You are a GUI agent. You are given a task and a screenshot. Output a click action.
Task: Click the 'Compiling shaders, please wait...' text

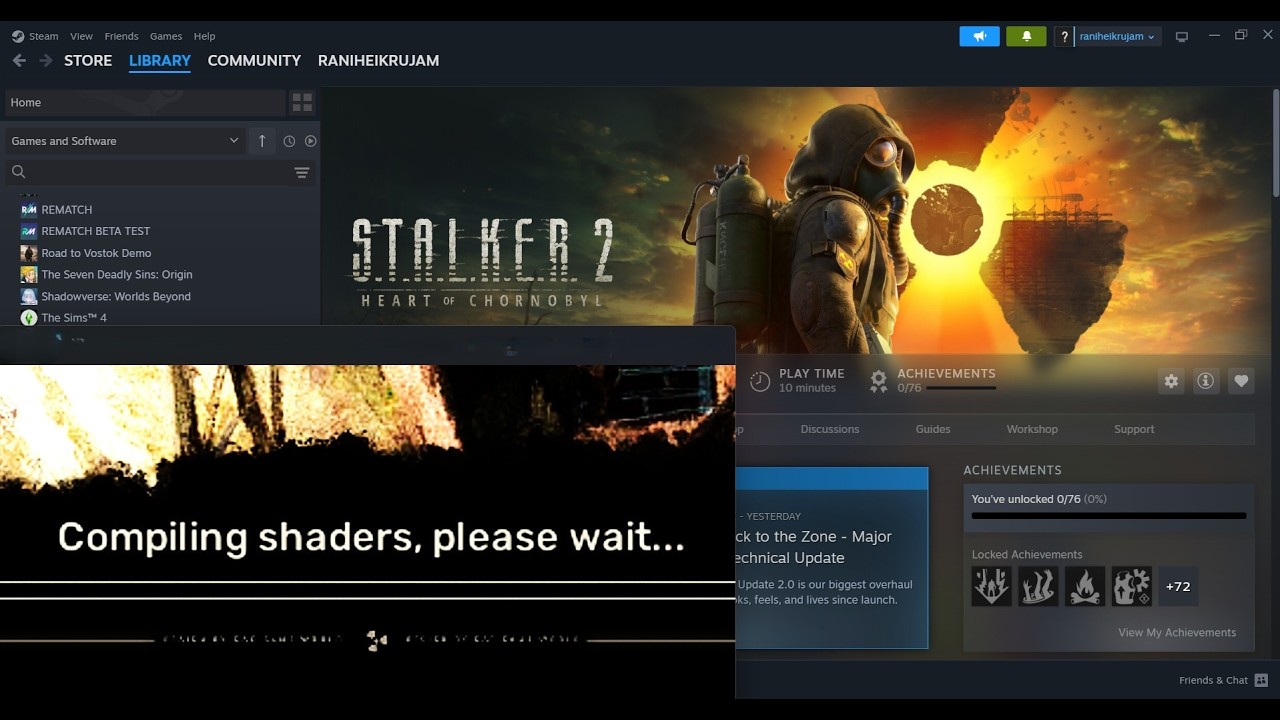371,538
